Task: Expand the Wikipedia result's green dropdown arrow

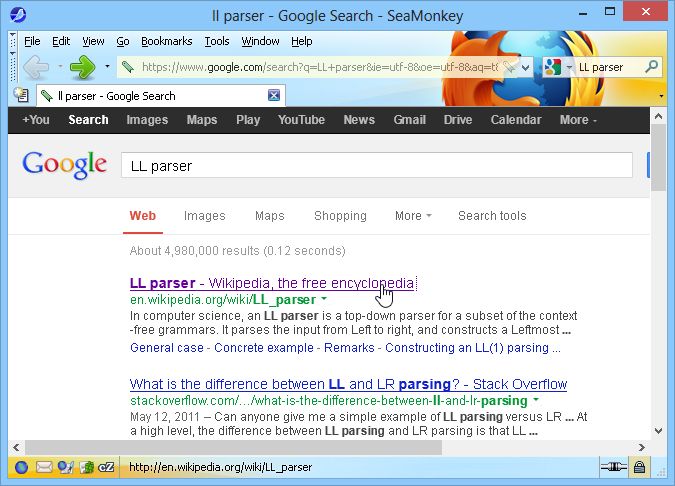Action: click(324, 298)
